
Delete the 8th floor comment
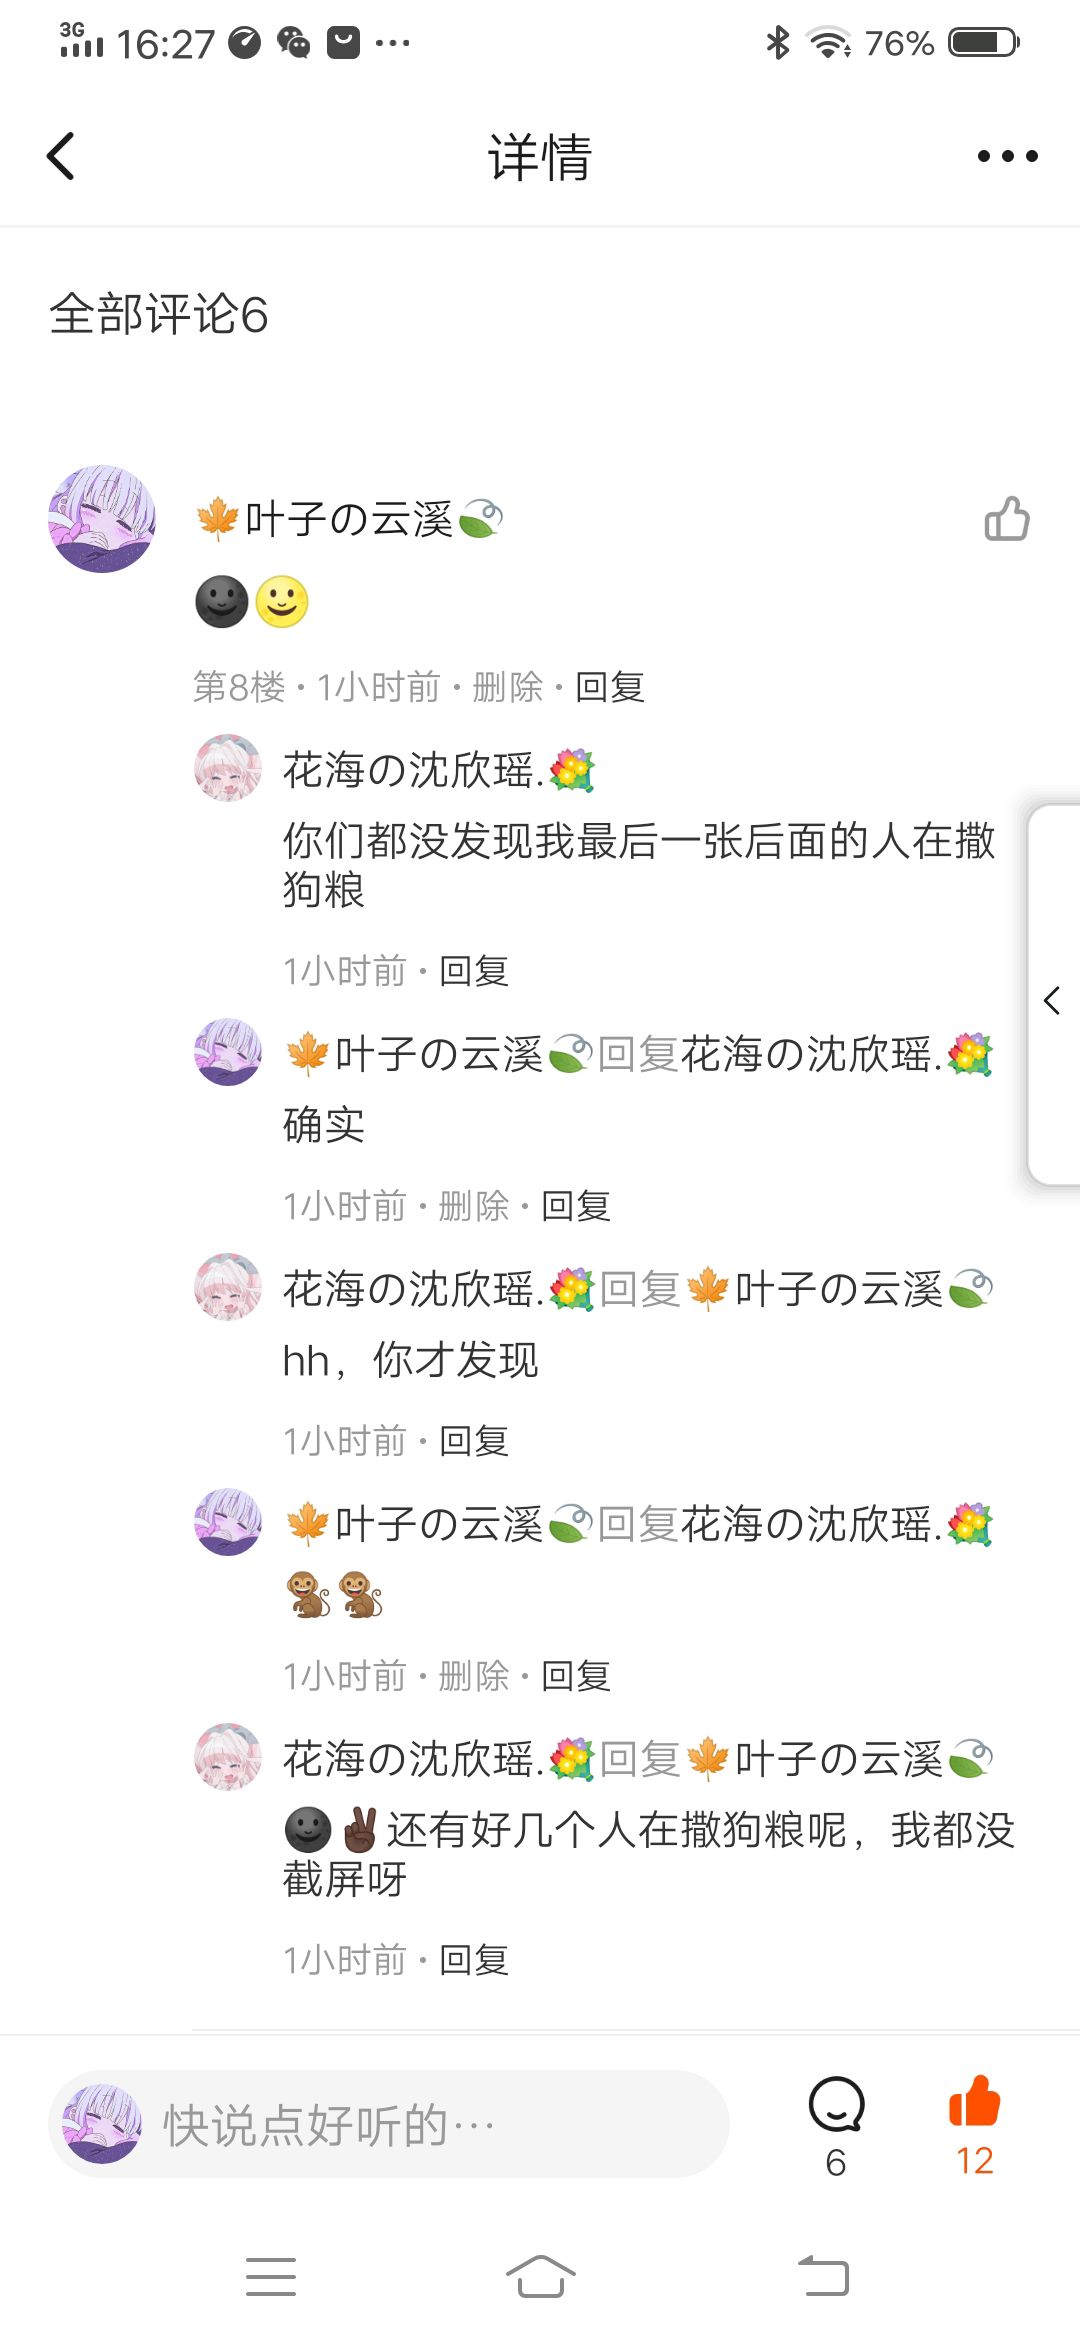tap(507, 687)
